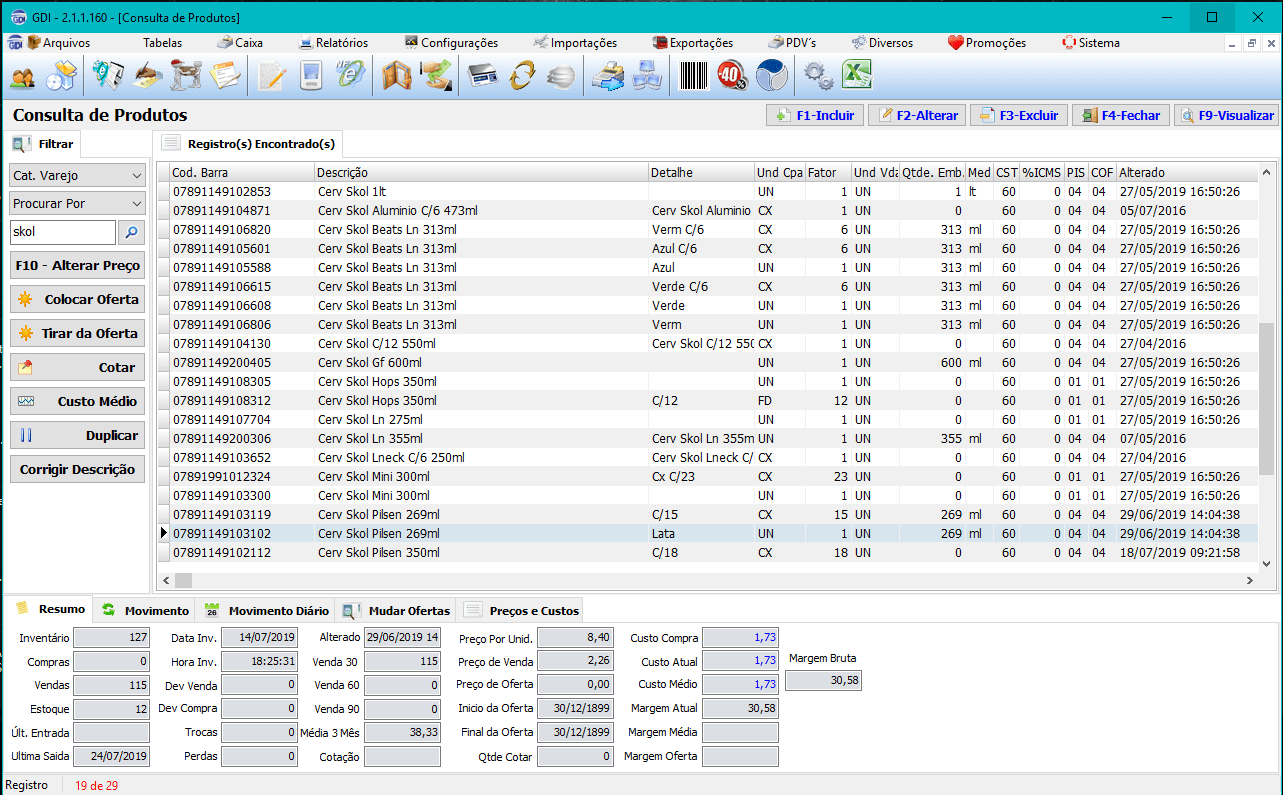Click the F3-Excluir button
The width and height of the screenshot is (1283, 795).
coord(1018,115)
